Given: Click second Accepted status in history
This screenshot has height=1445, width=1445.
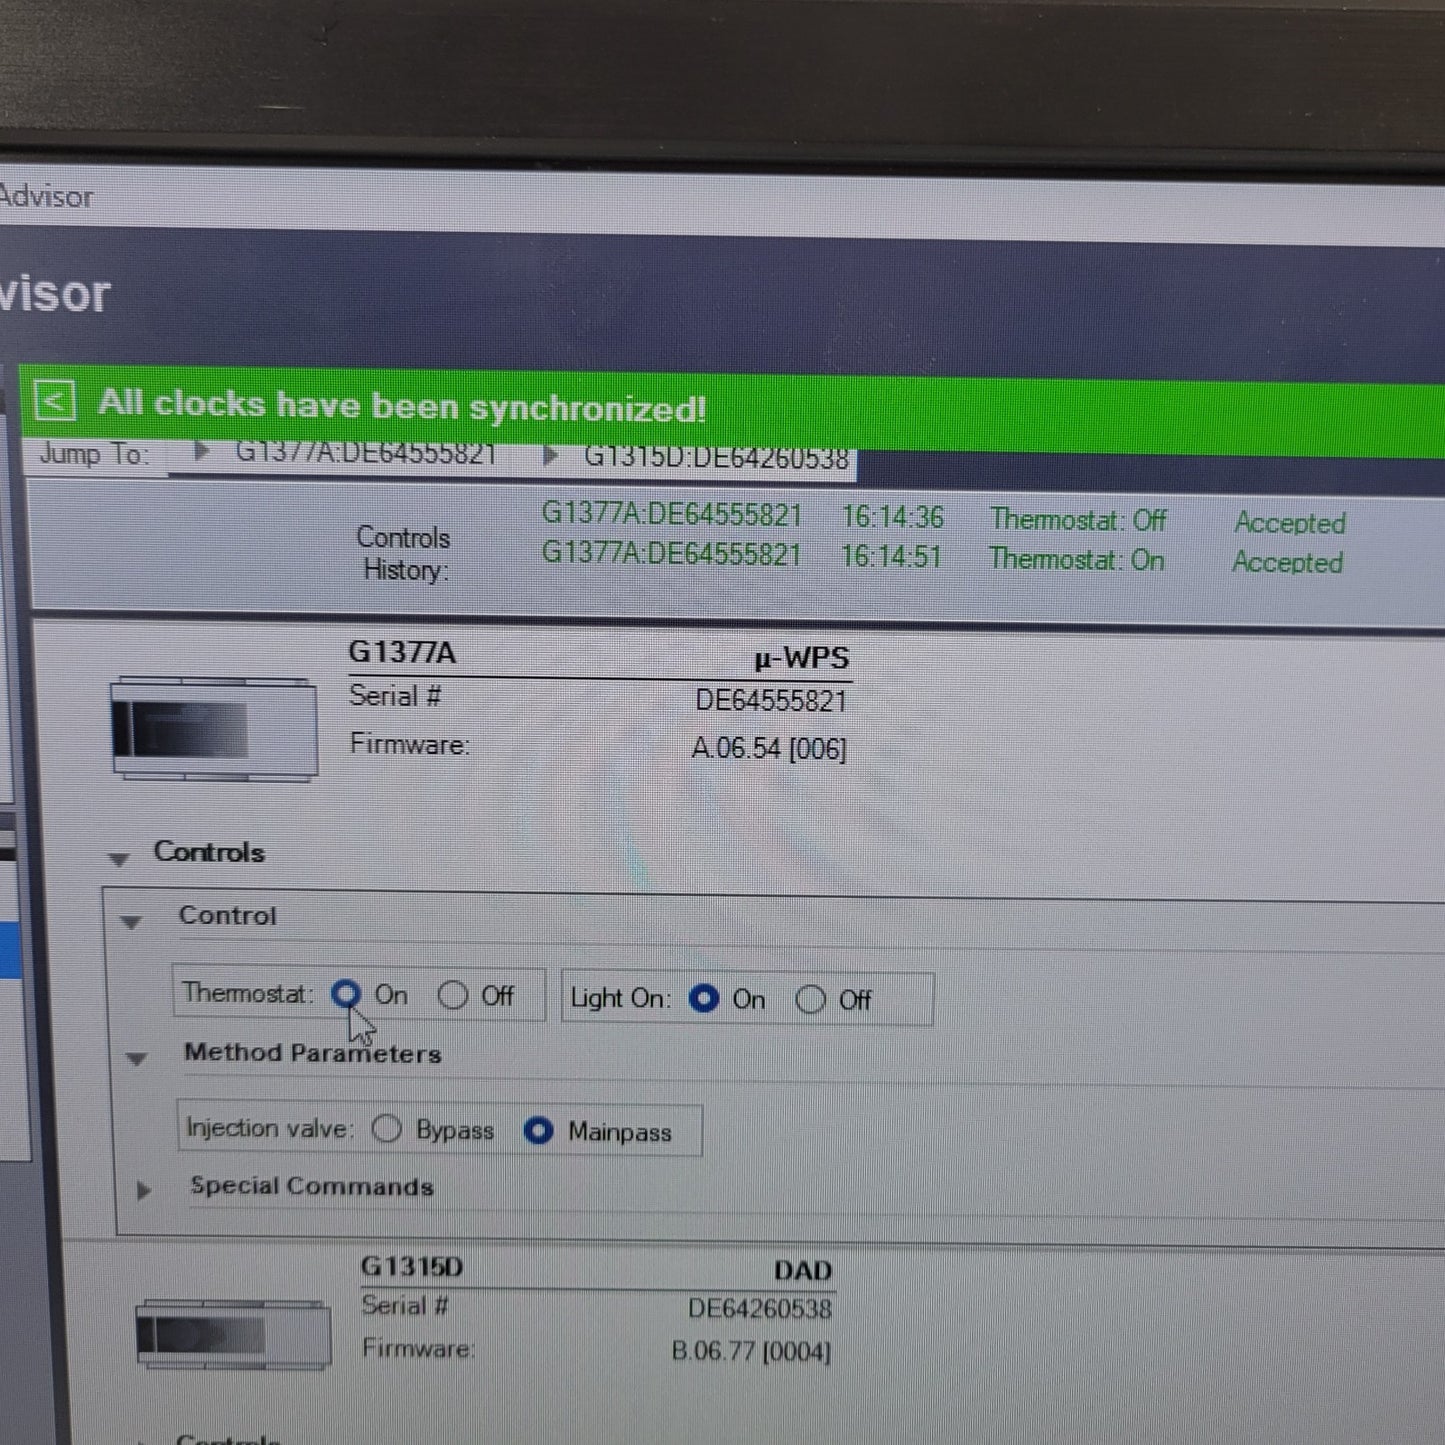Looking at the screenshot, I should pos(1287,562).
